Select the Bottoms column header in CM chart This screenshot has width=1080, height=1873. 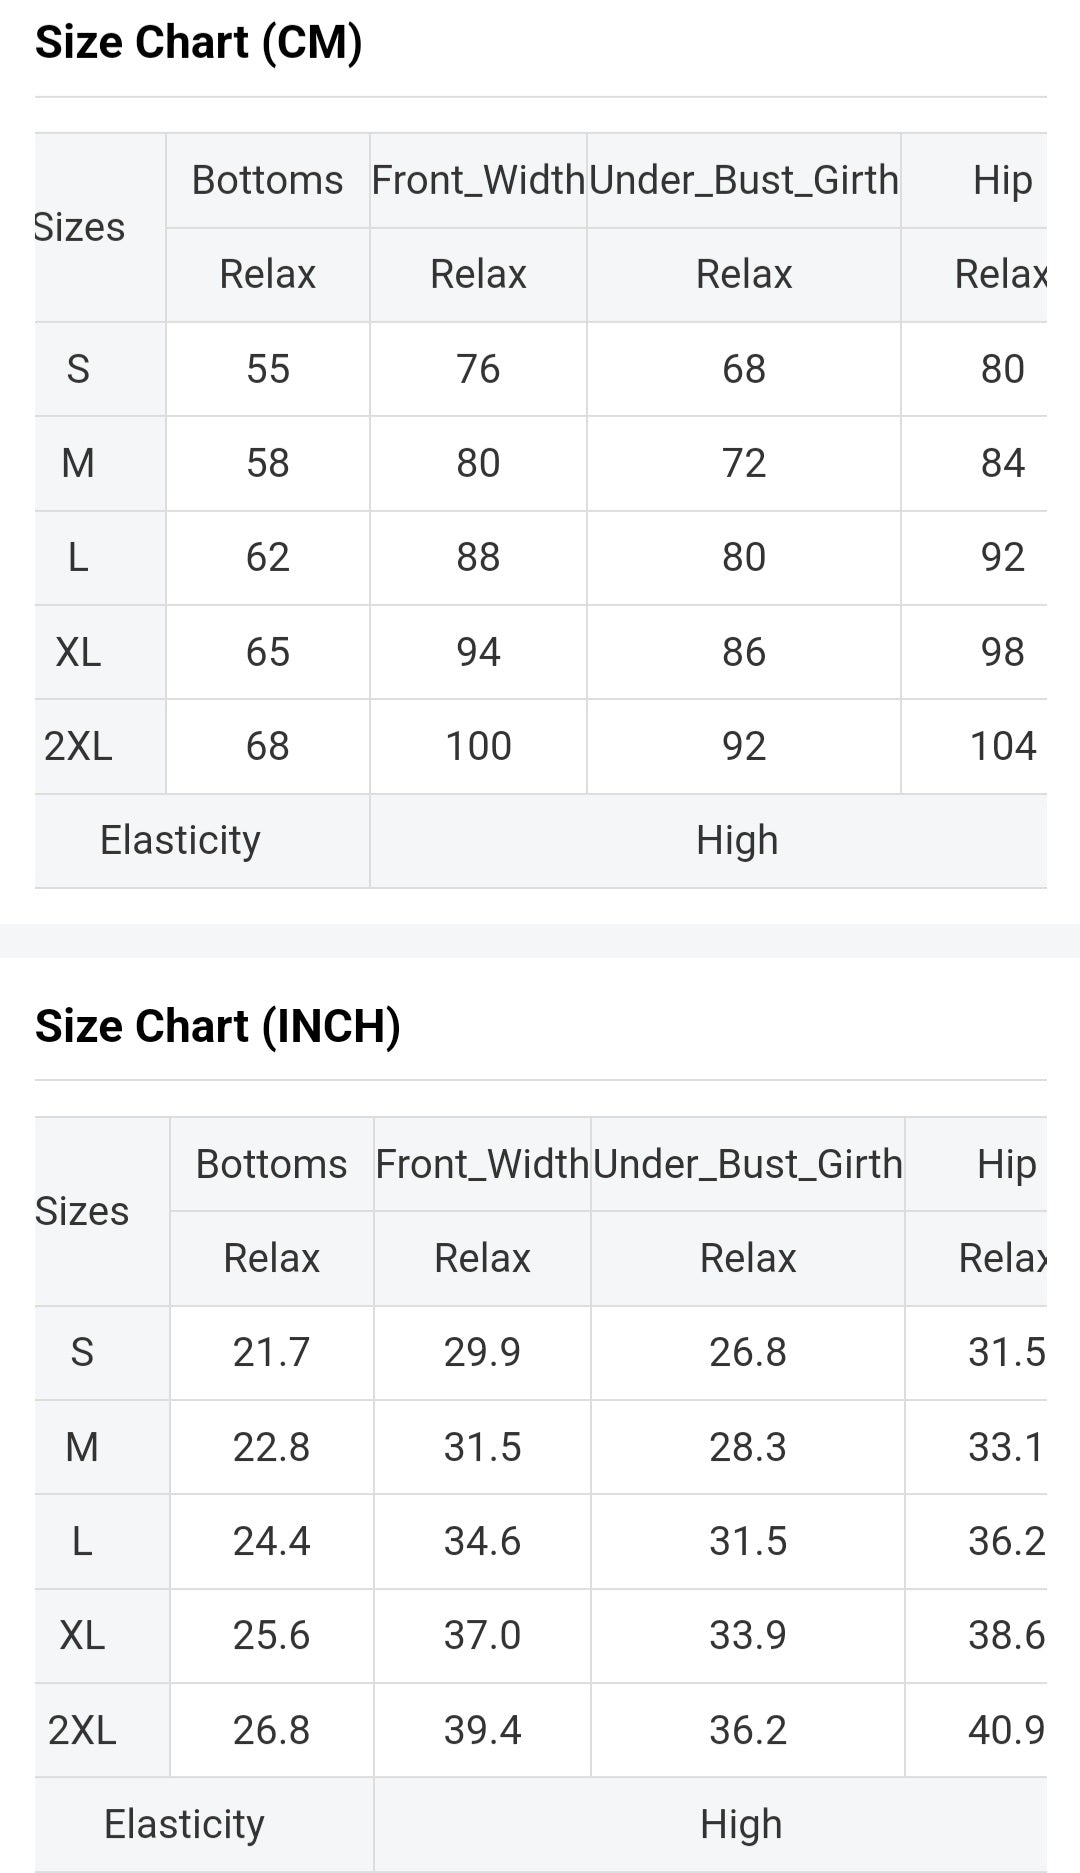[x=267, y=181]
